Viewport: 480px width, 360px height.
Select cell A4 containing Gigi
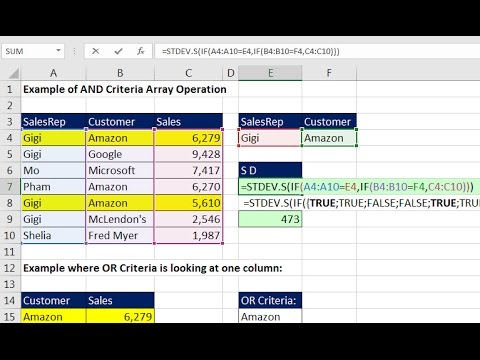point(53,138)
